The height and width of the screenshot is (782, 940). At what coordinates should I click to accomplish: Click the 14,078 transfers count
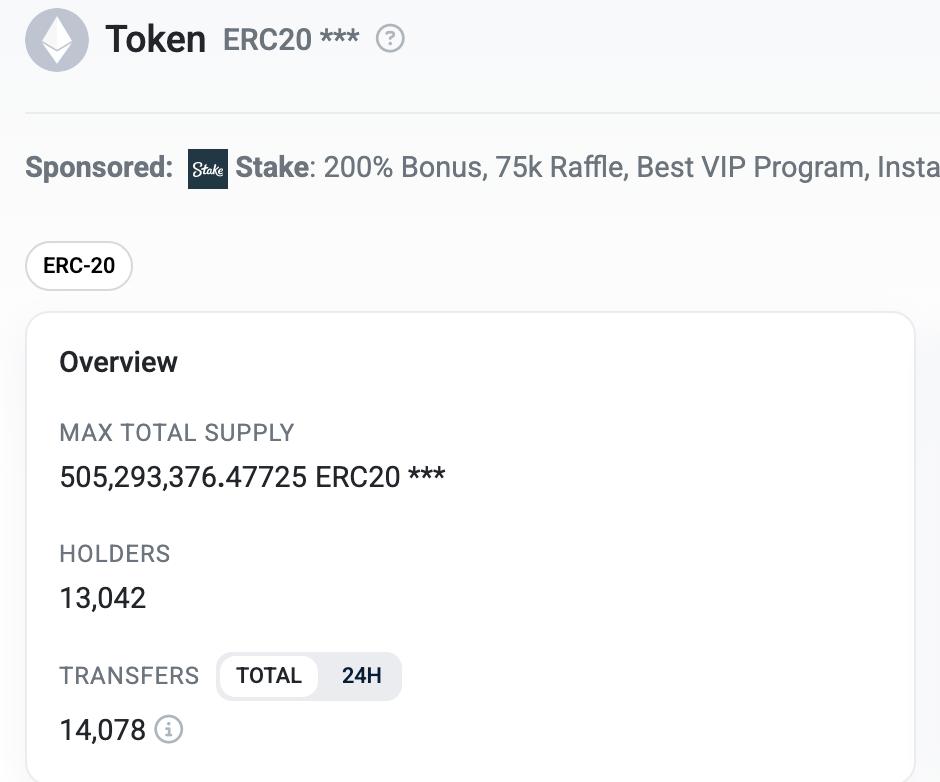[103, 730]
